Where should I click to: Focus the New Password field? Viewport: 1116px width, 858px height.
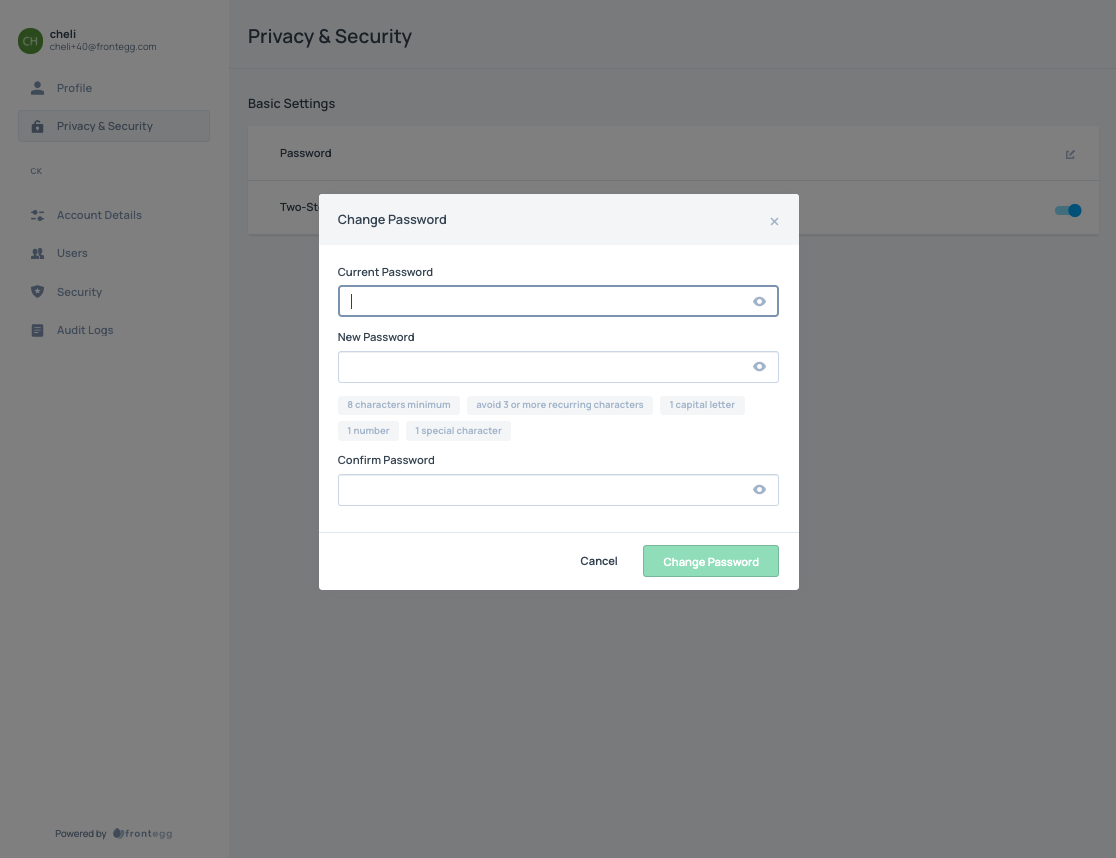pos(558,367)
